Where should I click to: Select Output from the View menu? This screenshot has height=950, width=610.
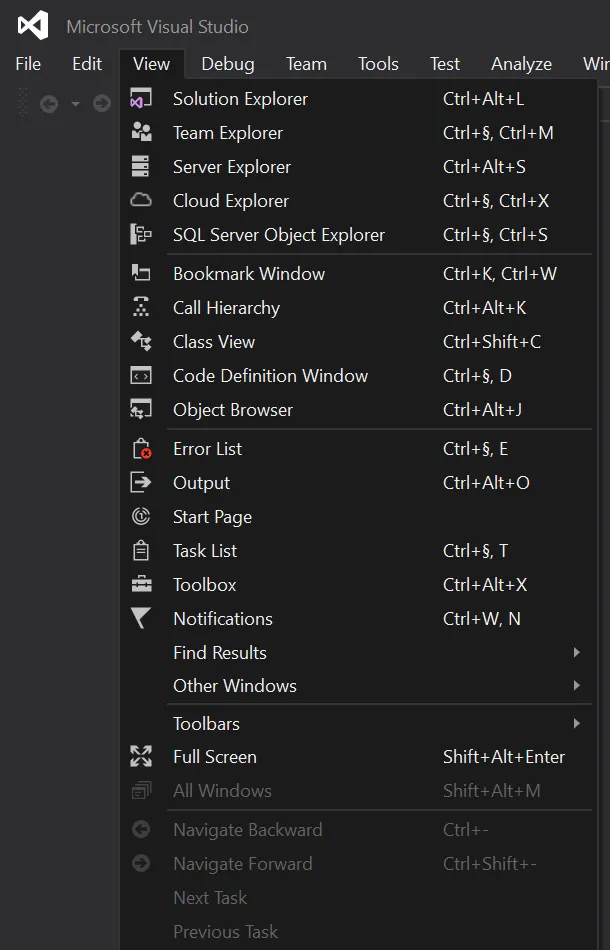[202, 483]
